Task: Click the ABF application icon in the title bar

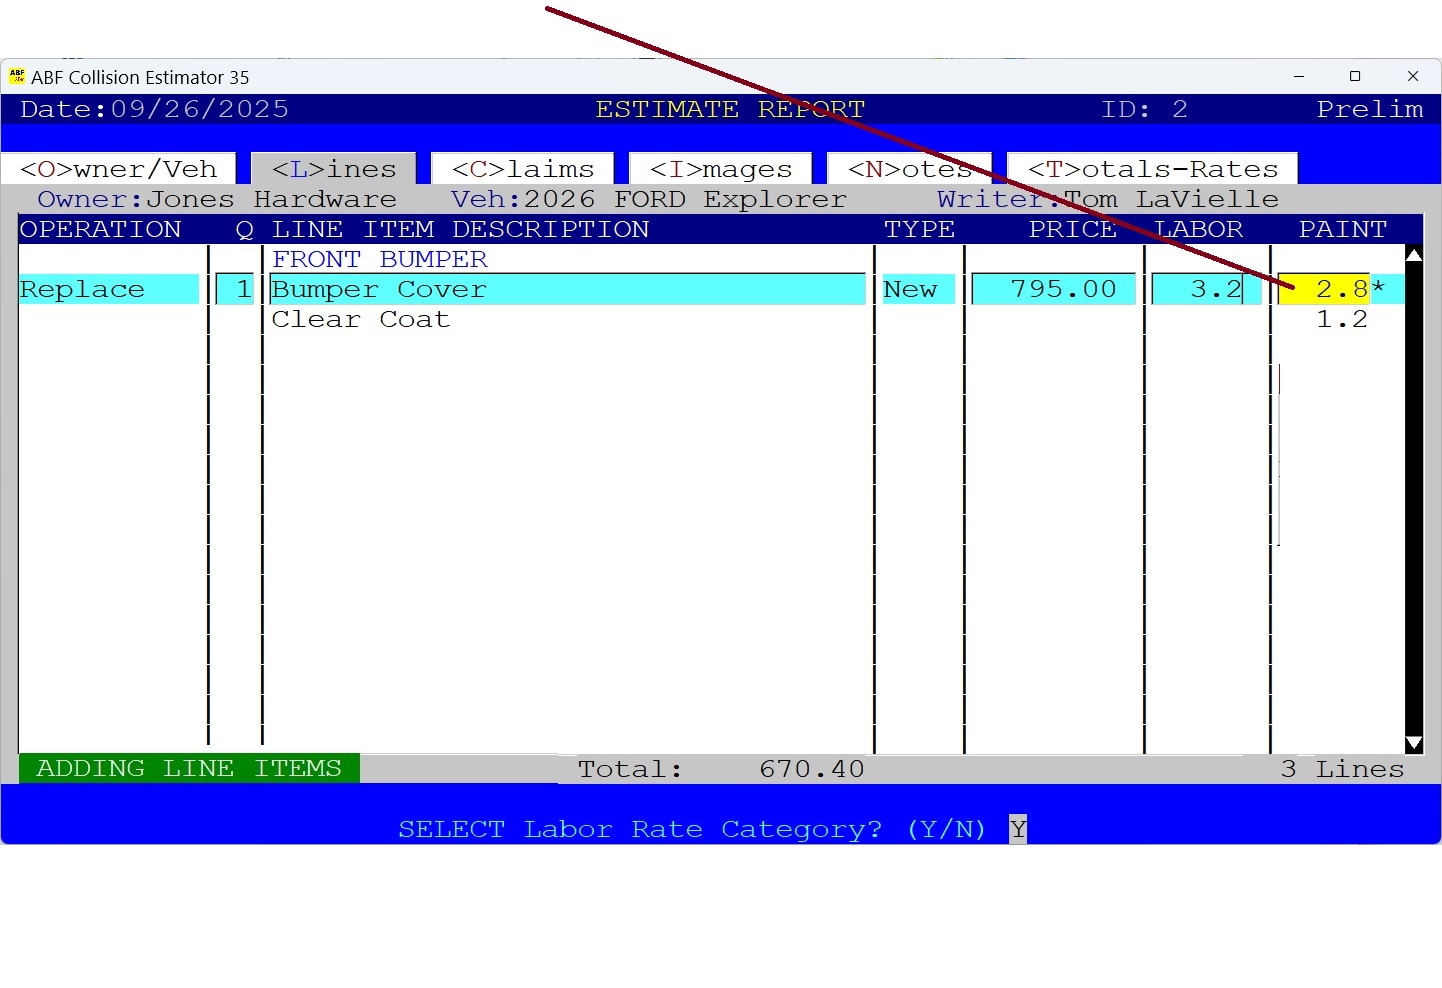Action: click(18, 76)
